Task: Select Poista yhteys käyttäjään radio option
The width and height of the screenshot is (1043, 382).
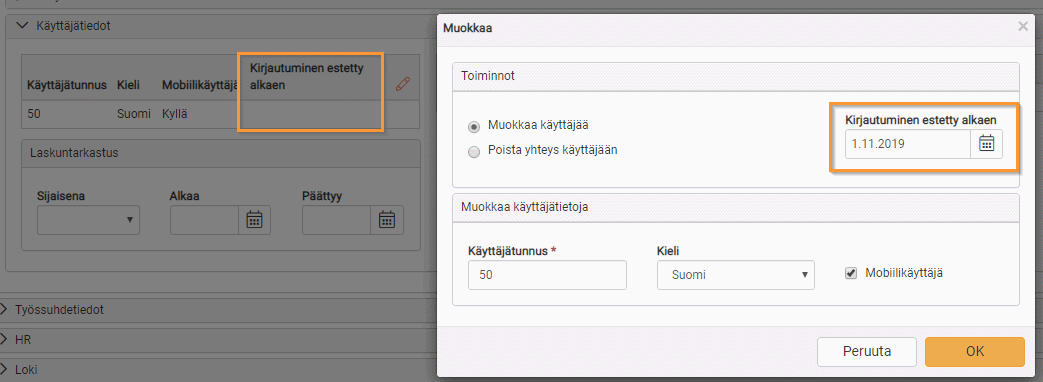Action: [x=474, y=151]
